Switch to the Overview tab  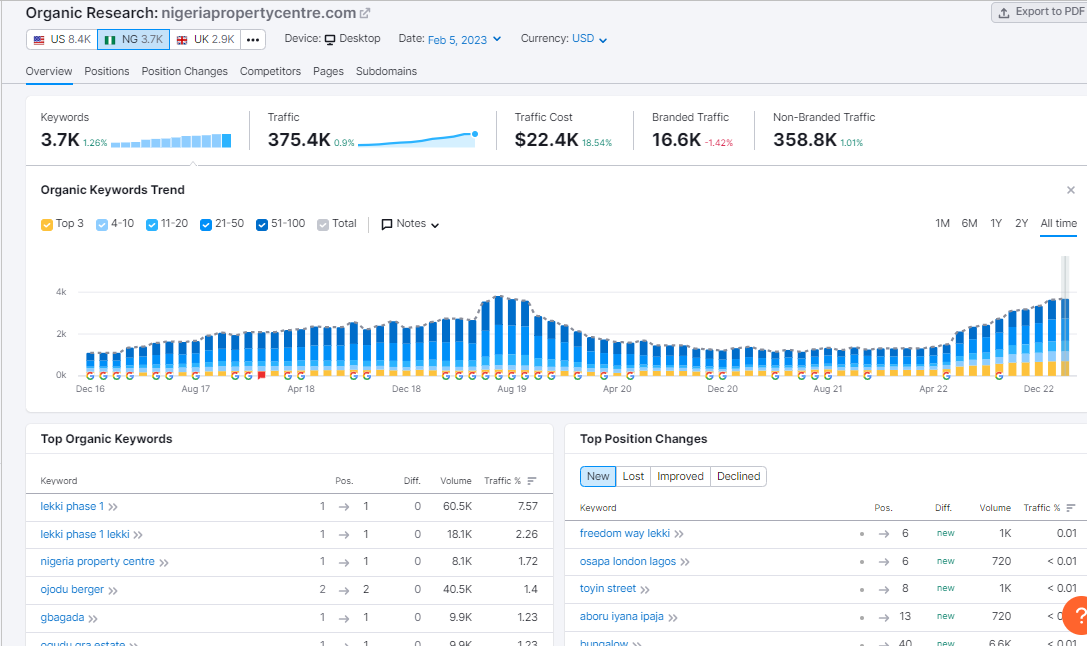click(x=49, y=71)
